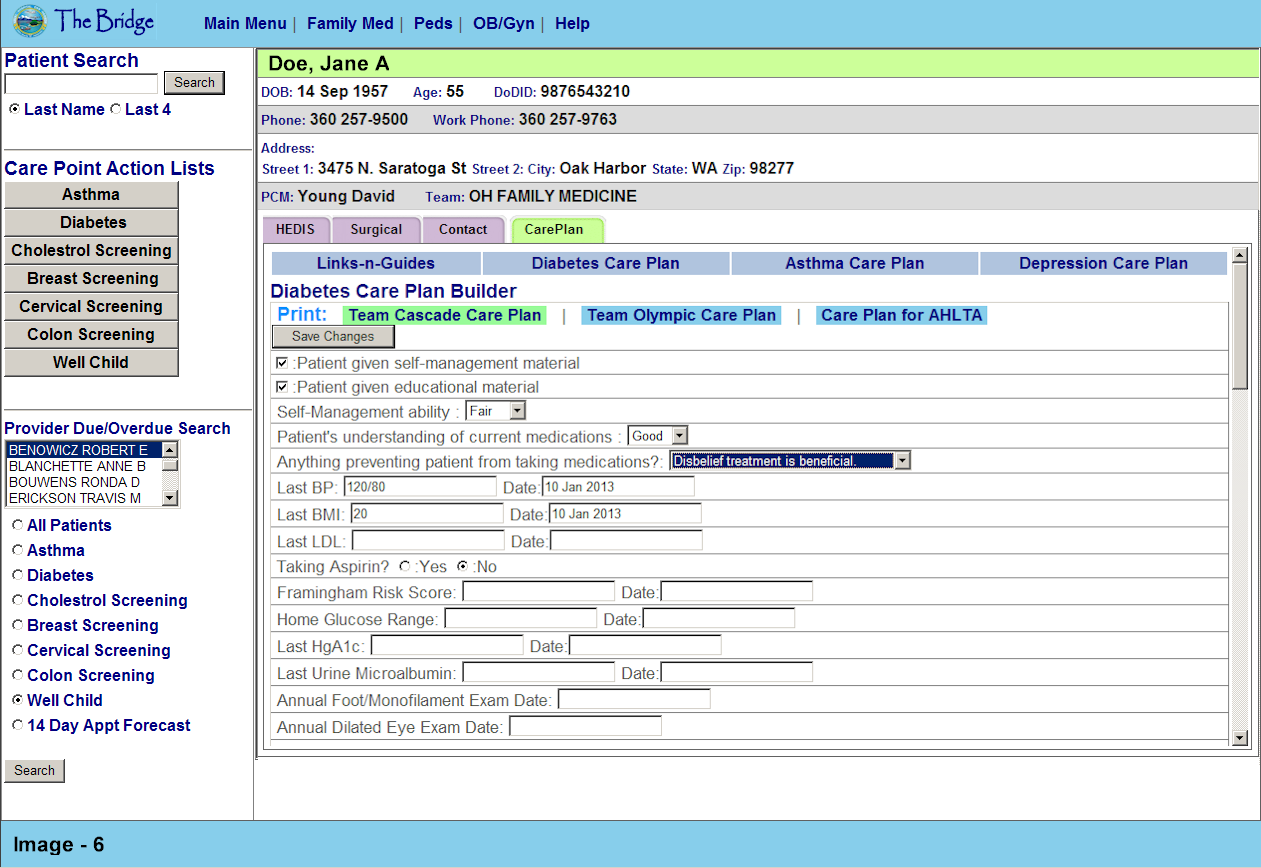Select No for Taking Aspirin
Screen dimensions: 1261x868
pos(462,566)
